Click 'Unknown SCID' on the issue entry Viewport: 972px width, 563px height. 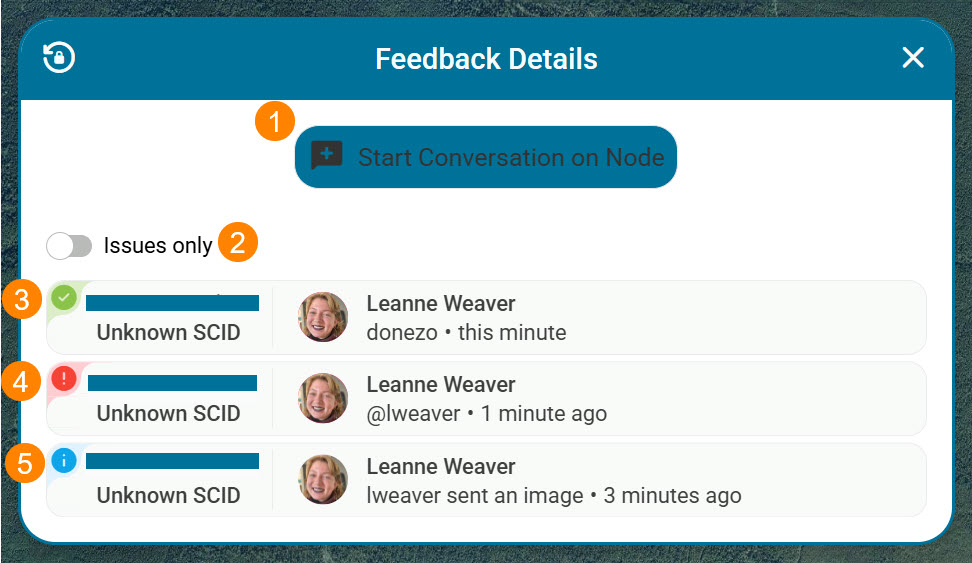(168, 414)
